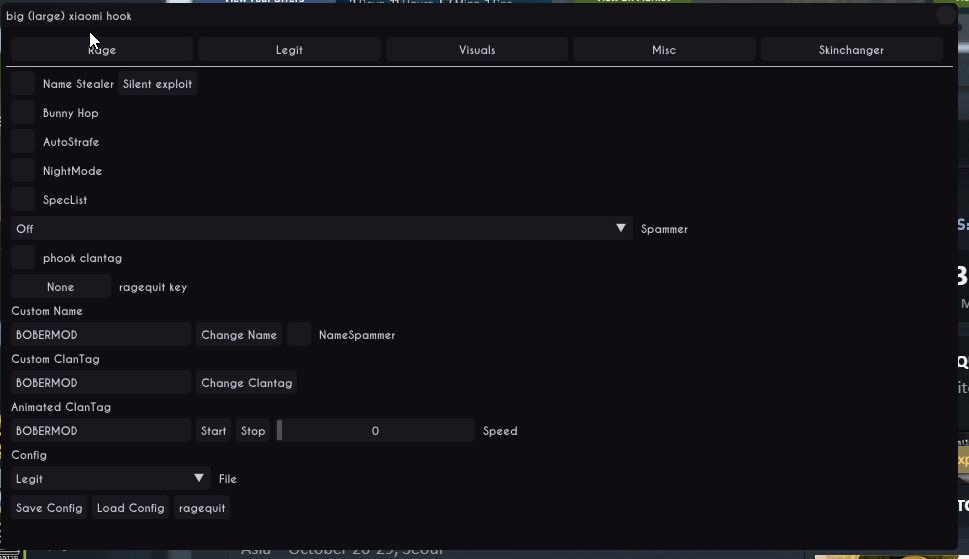
Task: Click the Spammer label text
Action: 664,229
